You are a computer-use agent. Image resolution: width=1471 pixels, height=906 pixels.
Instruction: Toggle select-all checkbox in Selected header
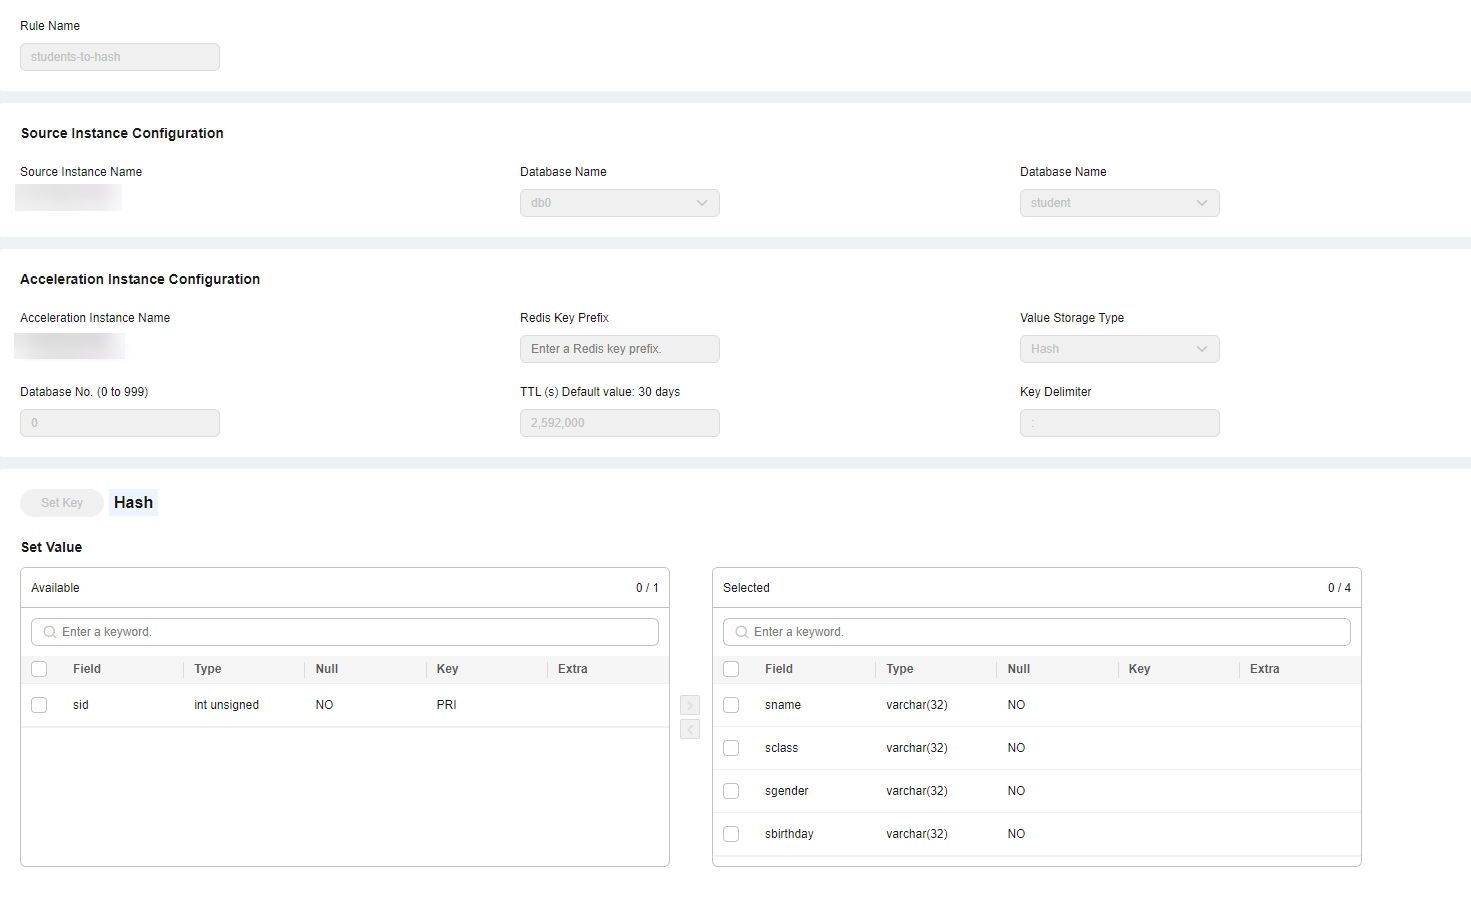pos(731,669)
